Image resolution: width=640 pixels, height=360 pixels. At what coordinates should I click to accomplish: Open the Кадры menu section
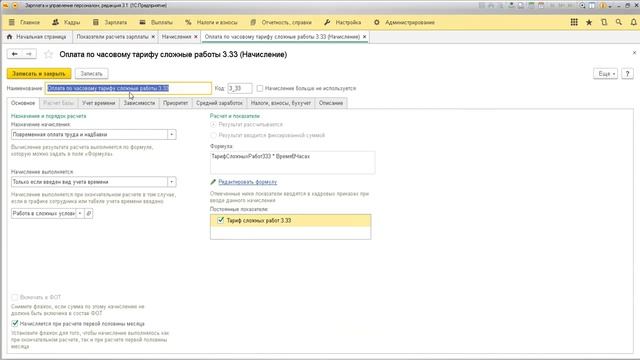[72, 22]
